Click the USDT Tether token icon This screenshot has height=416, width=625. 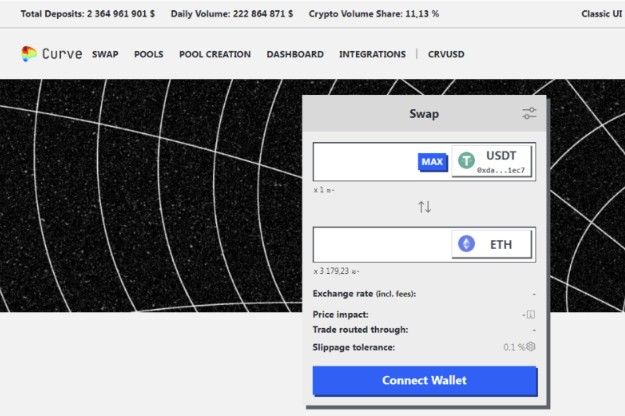pyautogui.click(x=466, y=161)
